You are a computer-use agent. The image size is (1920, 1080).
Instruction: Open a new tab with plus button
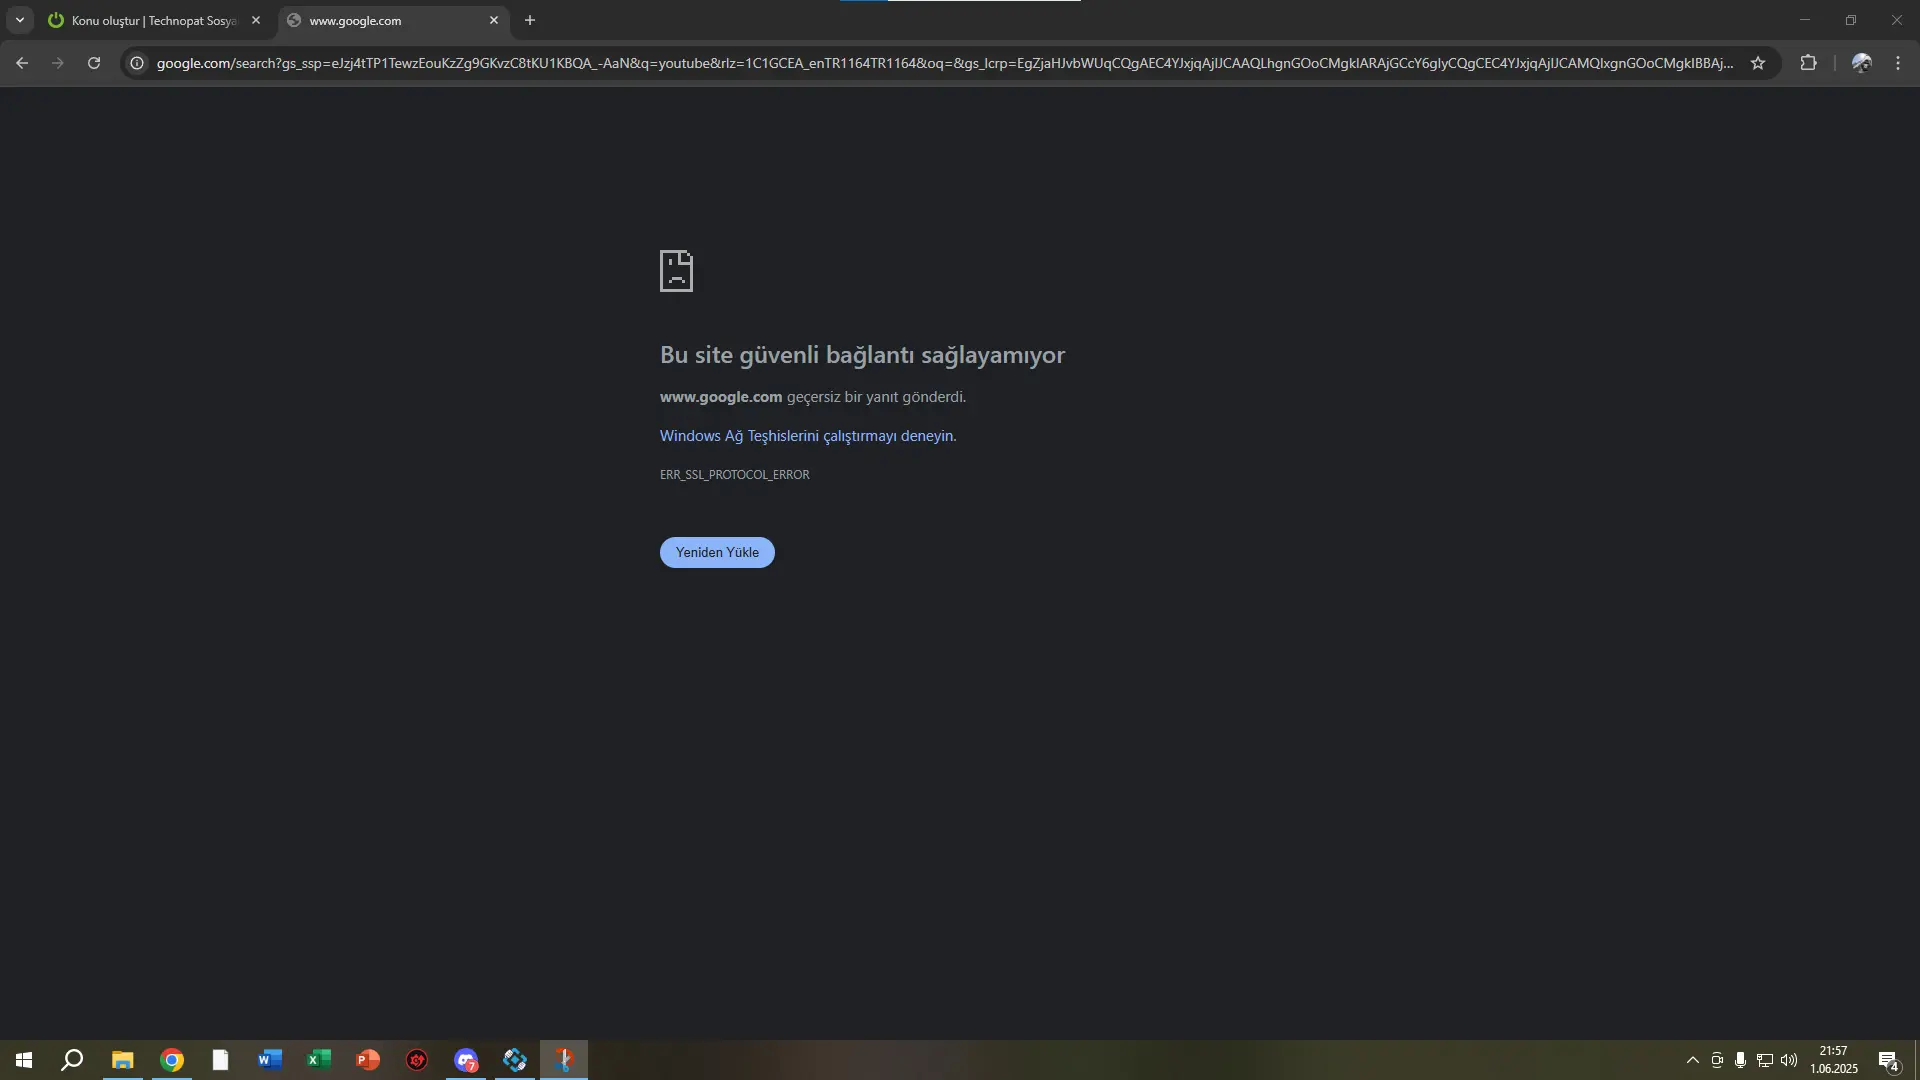pos(530,20)
